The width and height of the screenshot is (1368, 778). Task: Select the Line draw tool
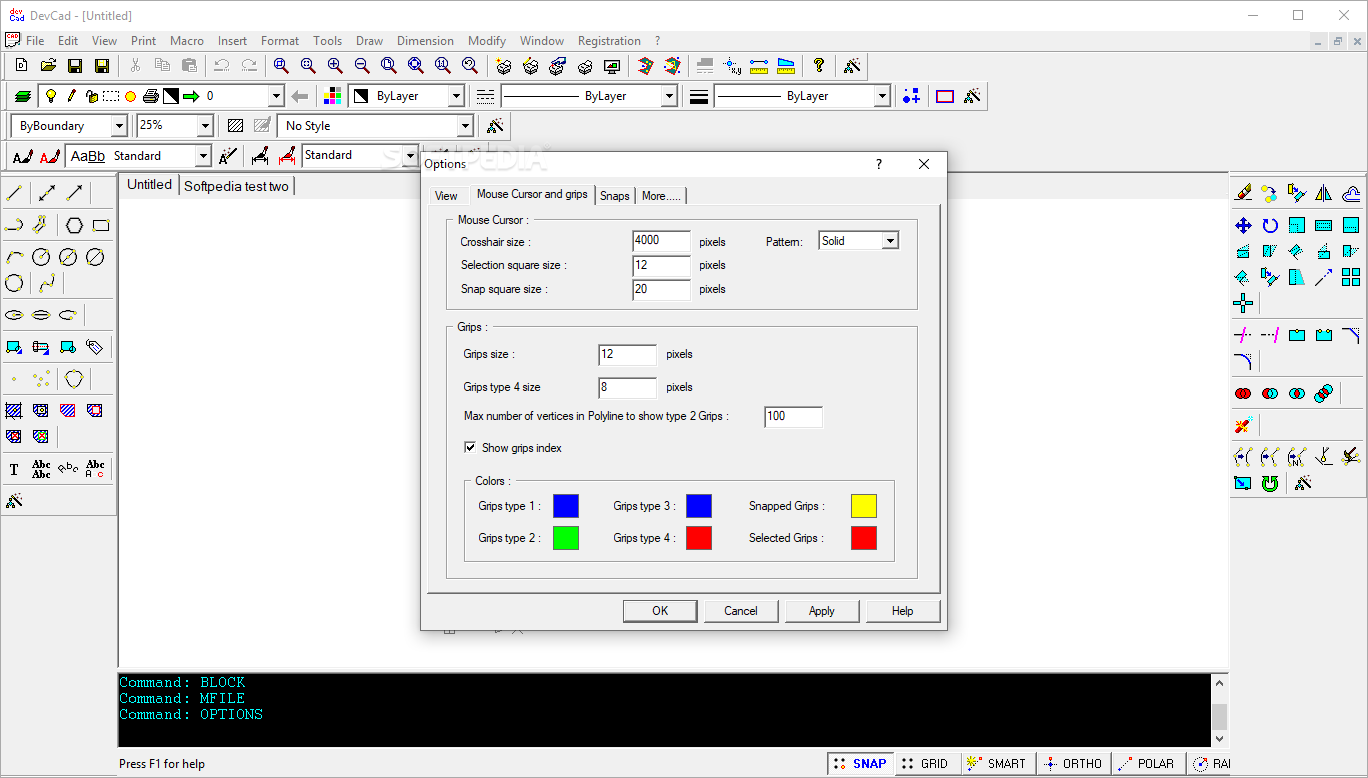pos(14,193)
